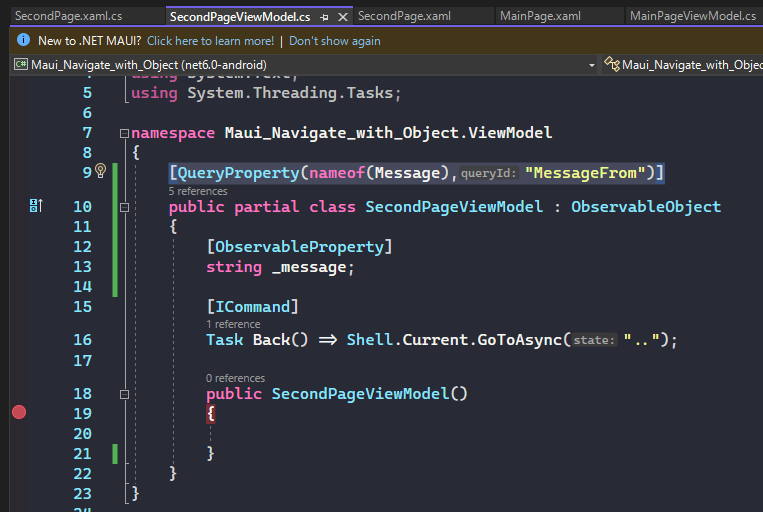Open the MainPage.xaml tab

coord(540,16)
